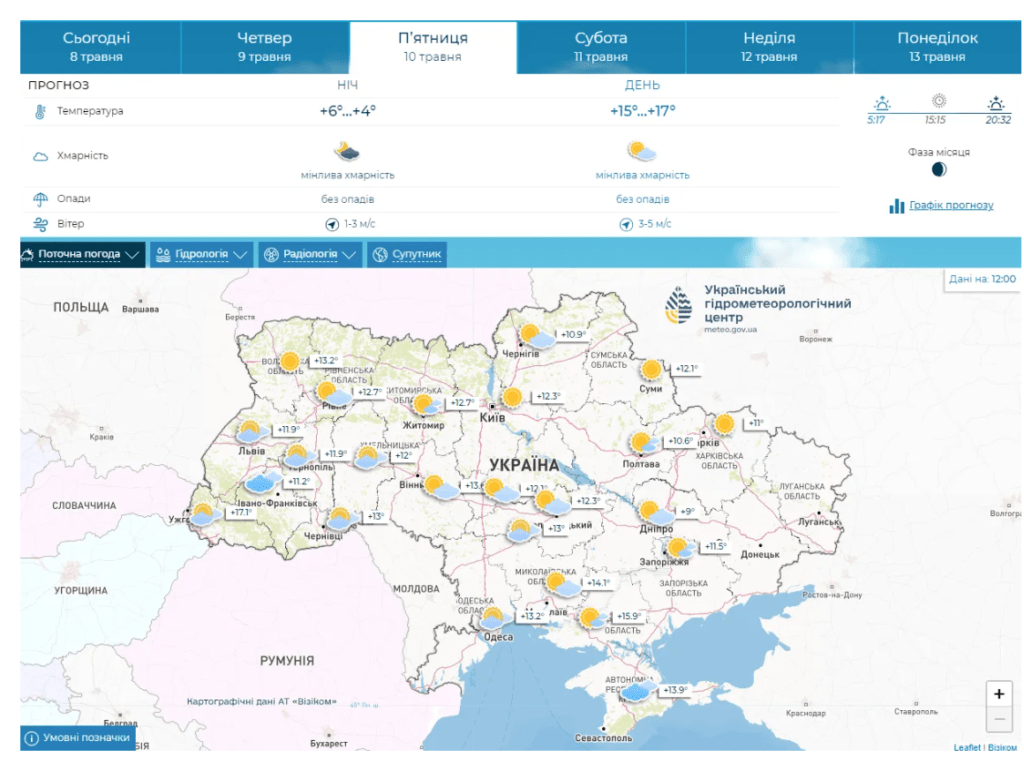Click the day wind direction arrow icon

click(626, 225)
